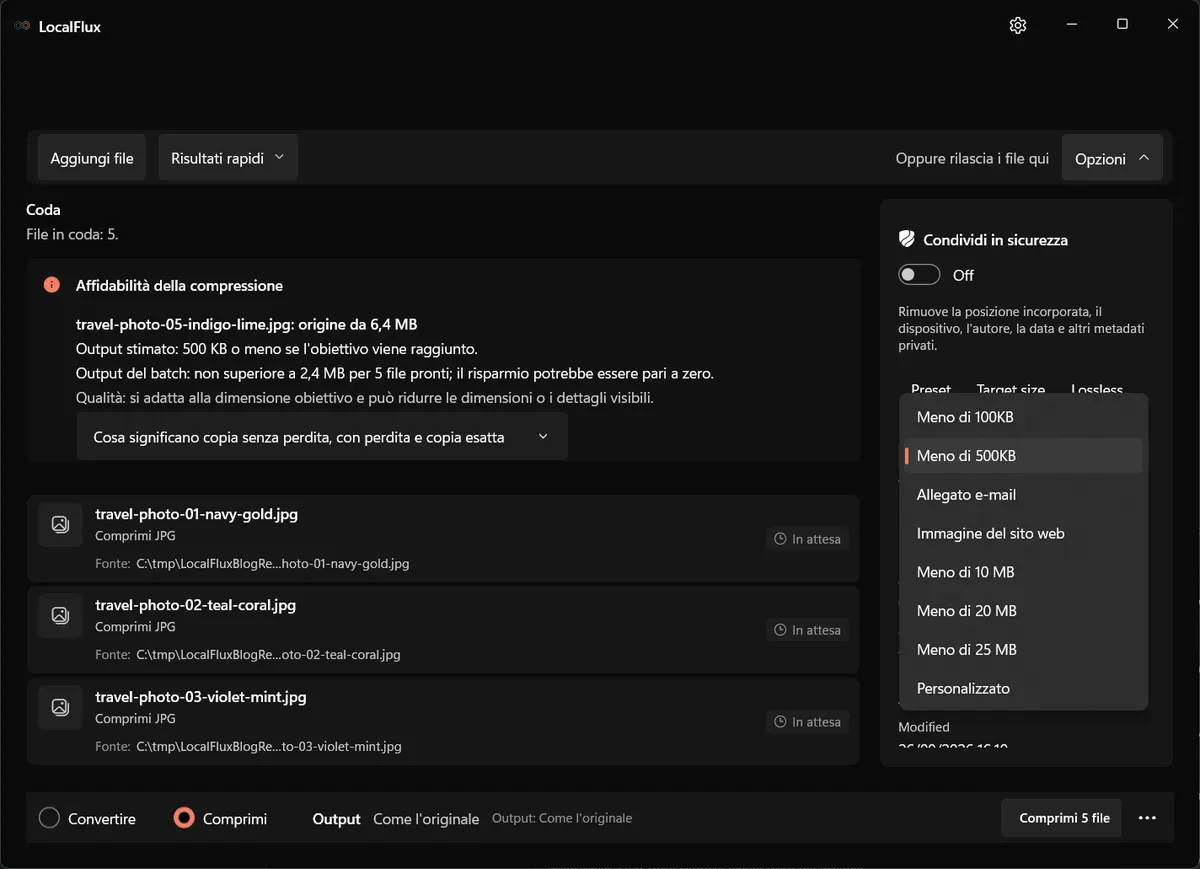Open the three-dots more options menu

[x=1147, y=818]
